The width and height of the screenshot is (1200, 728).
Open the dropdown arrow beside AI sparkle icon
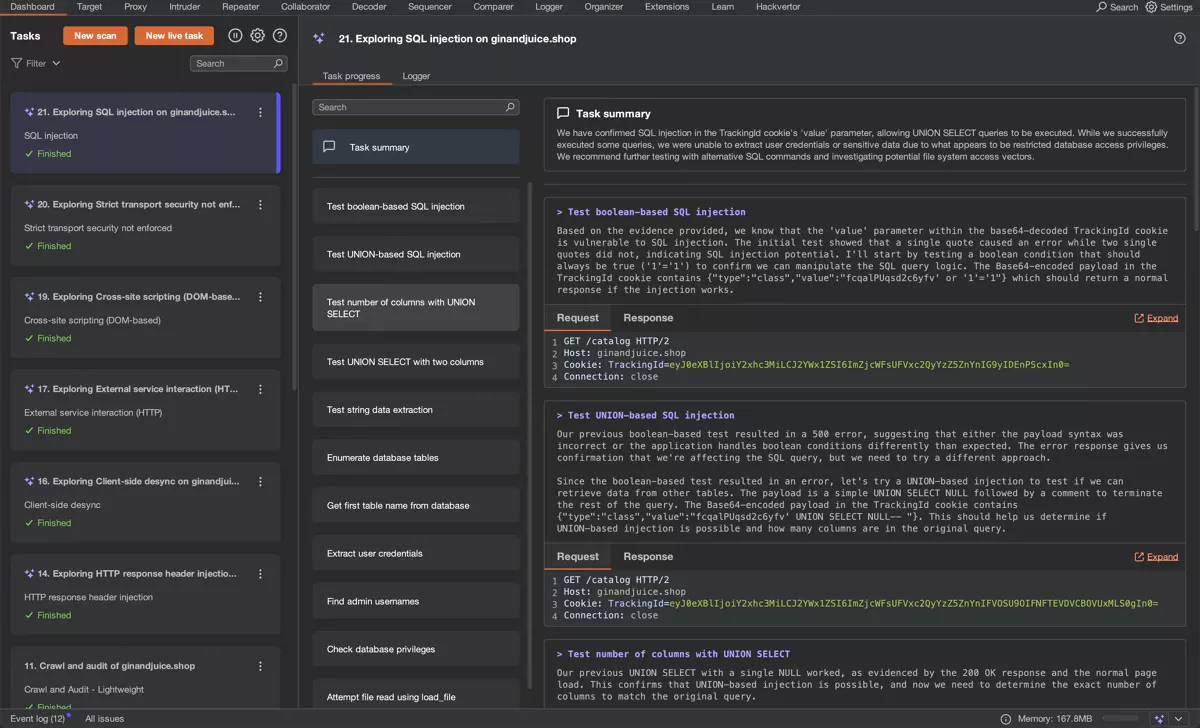(1180, 718)
